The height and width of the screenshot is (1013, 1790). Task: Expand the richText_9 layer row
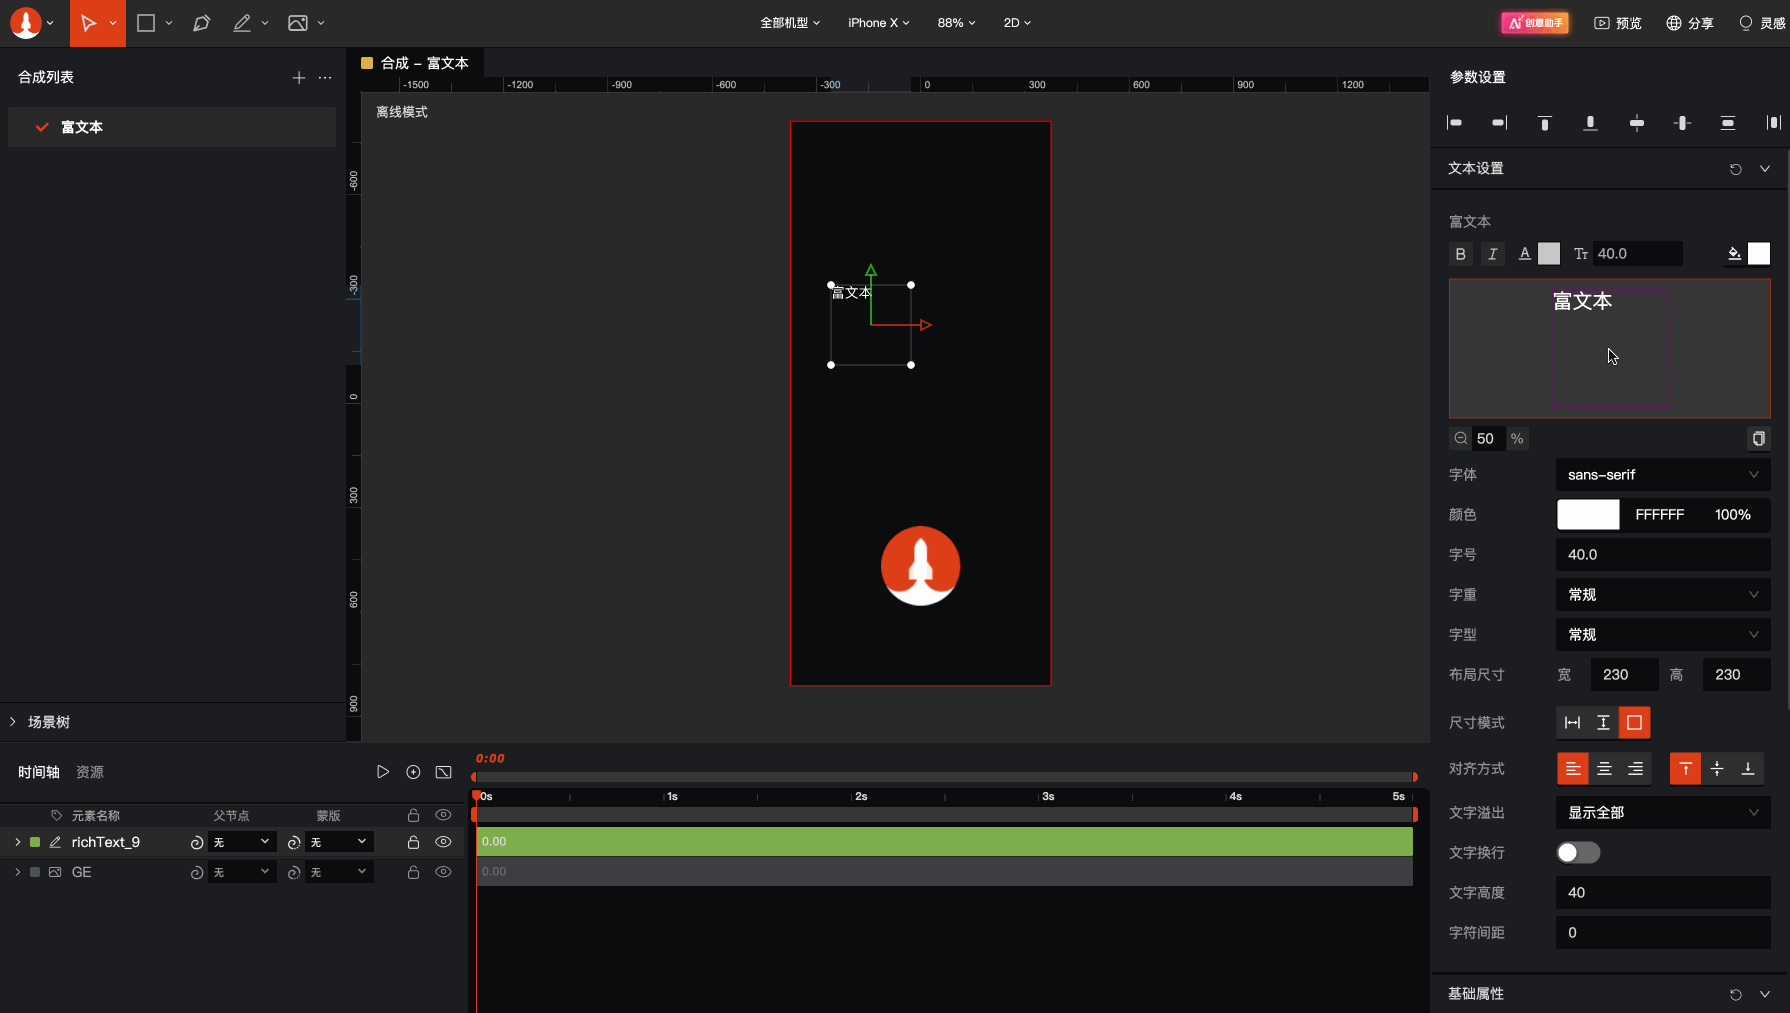click(17, 842)
